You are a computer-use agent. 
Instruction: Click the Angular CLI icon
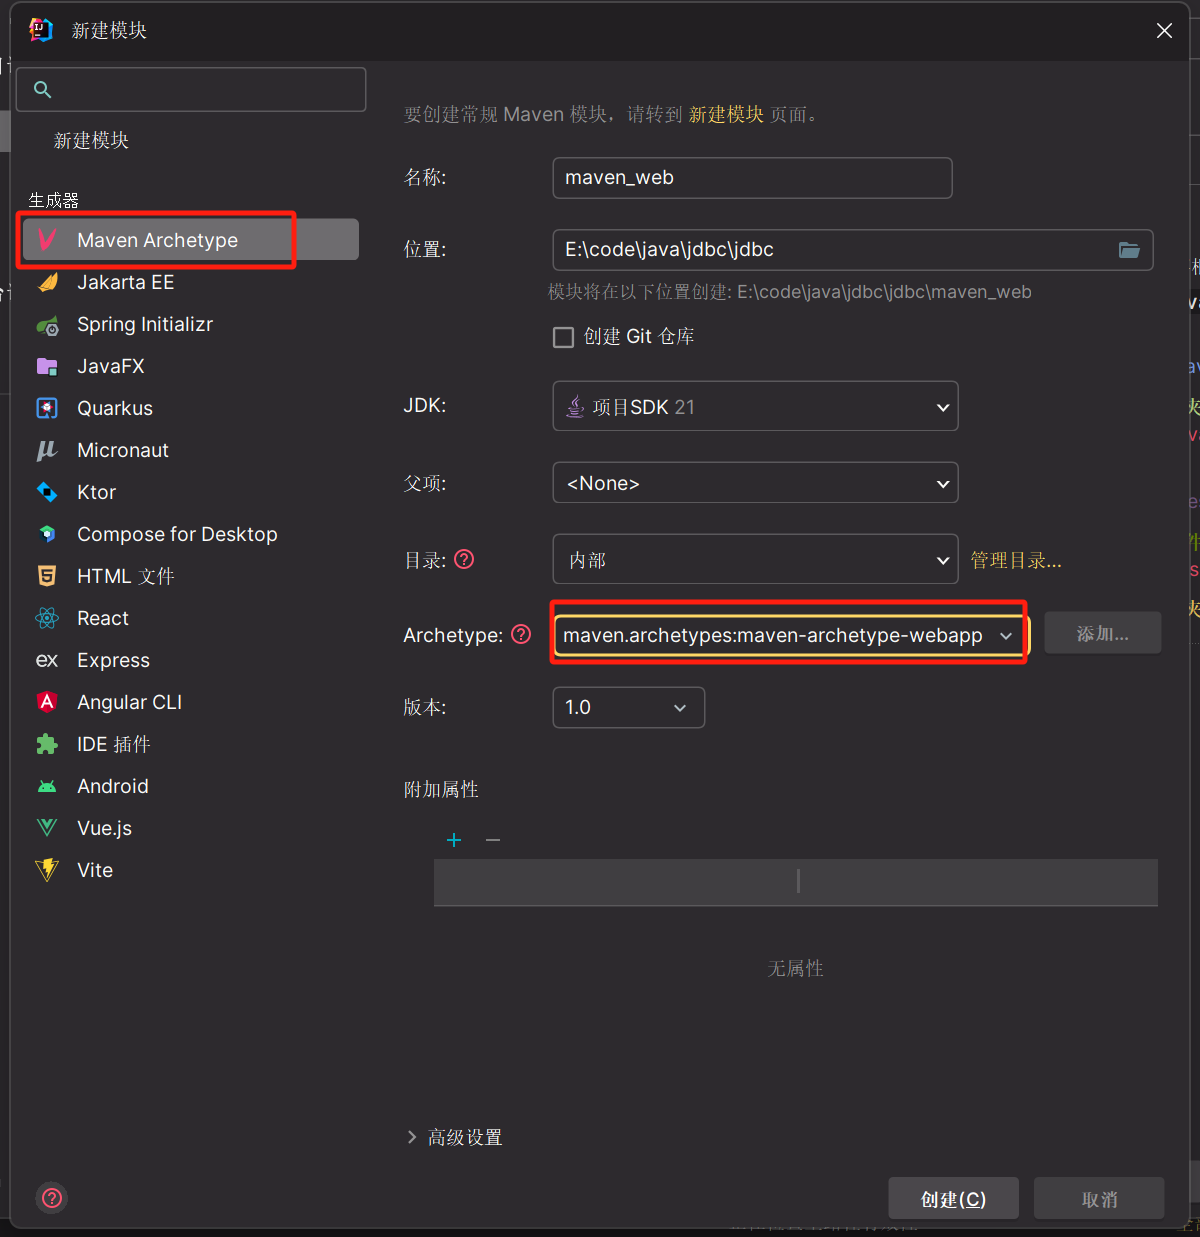click(47, 702)
